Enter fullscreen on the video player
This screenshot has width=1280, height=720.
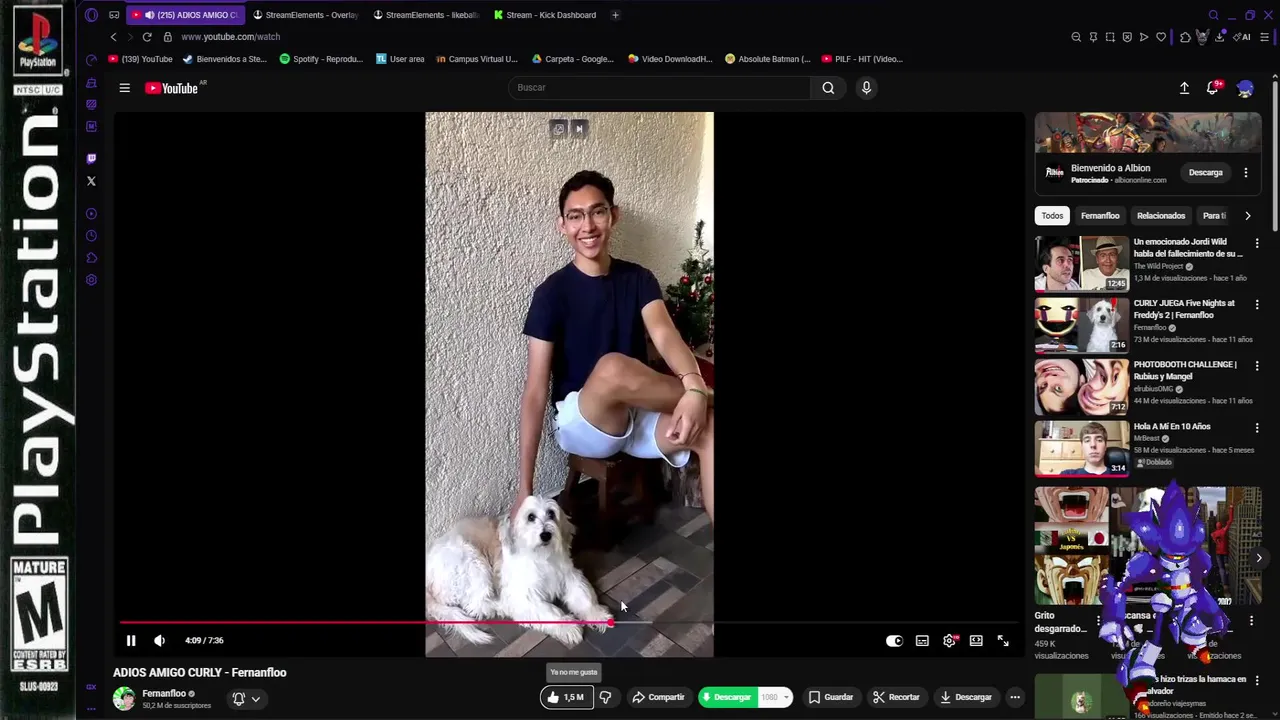tap(1003, 641)
